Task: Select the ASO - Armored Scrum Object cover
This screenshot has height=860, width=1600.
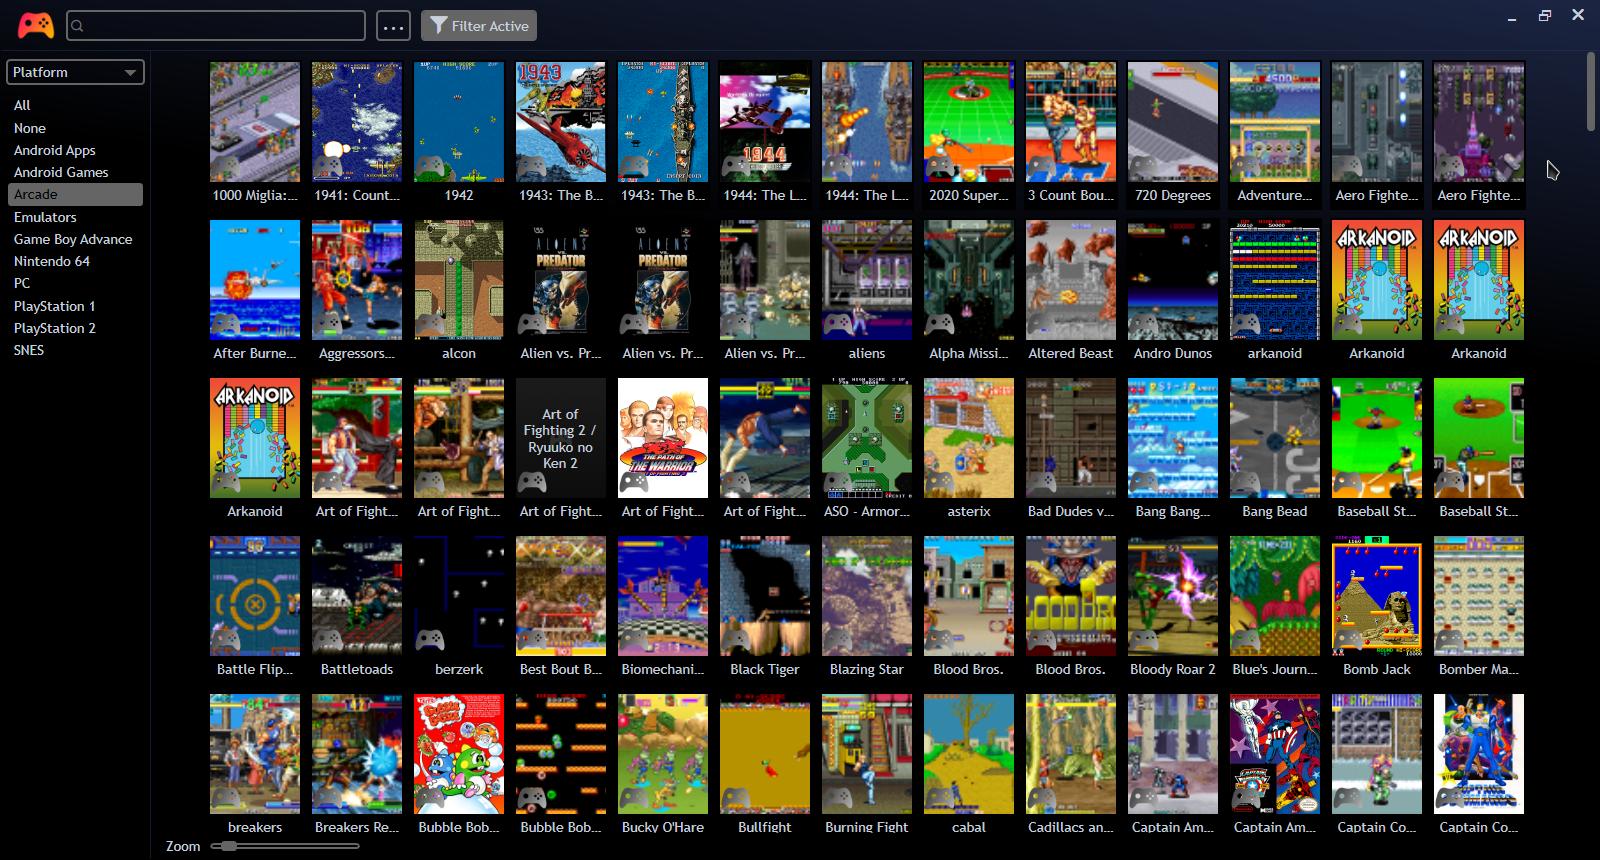Action: [867, 438]
